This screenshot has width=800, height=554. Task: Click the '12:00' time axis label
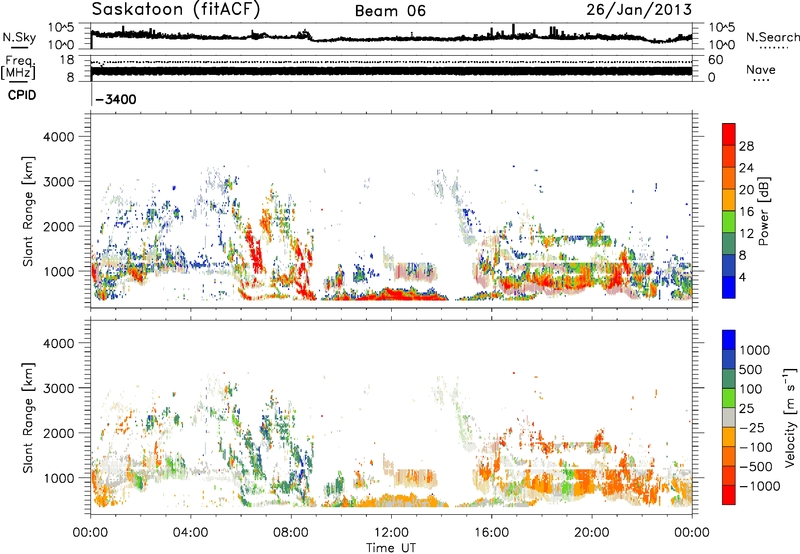tap(391, 533)
